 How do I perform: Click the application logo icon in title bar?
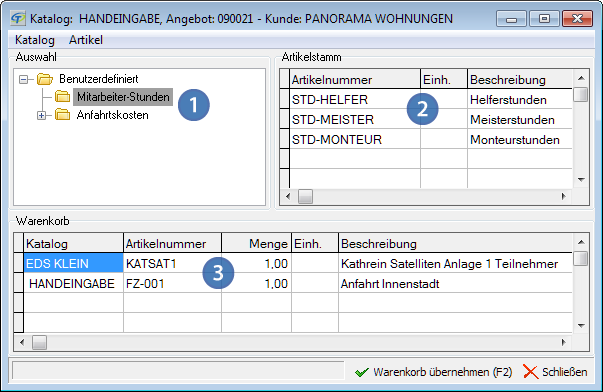pyautogui.click(x=18, y=18)
